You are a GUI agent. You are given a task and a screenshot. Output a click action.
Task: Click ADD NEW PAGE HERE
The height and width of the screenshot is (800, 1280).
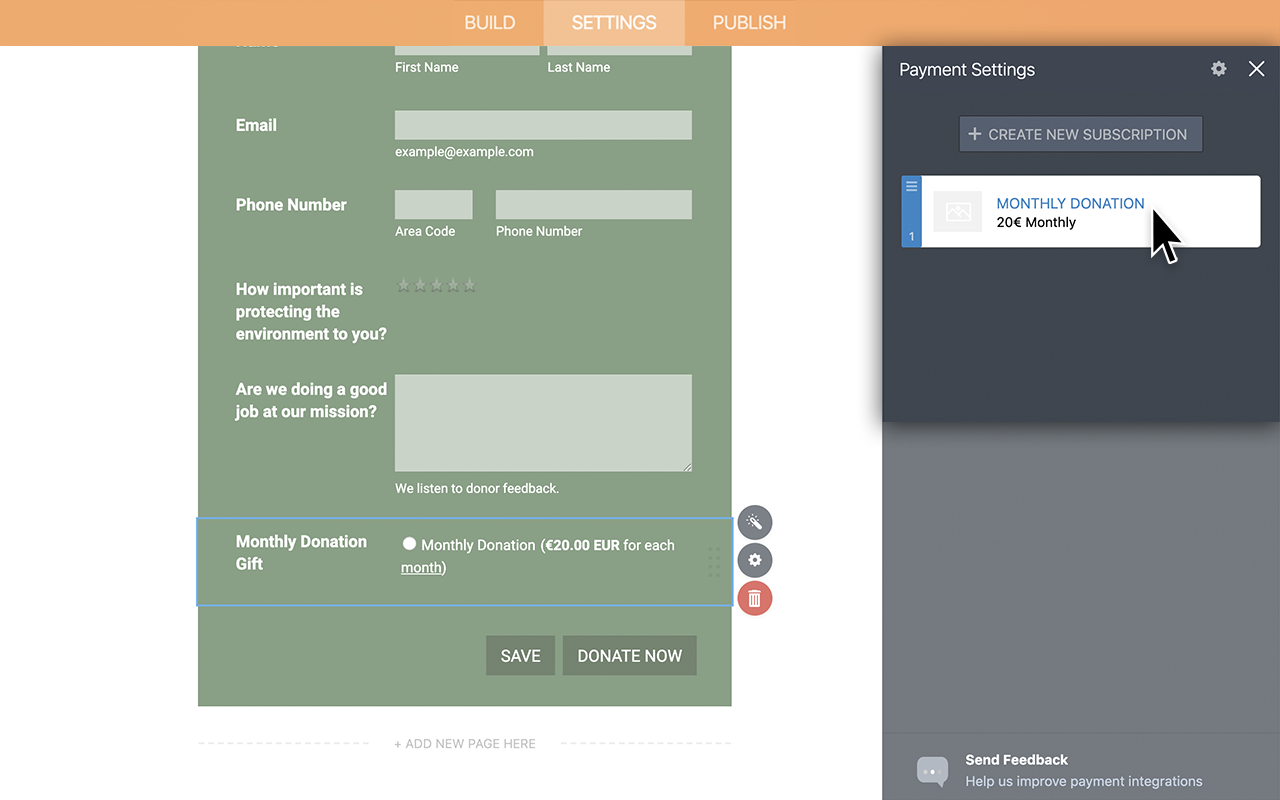[x=465, y=743]
